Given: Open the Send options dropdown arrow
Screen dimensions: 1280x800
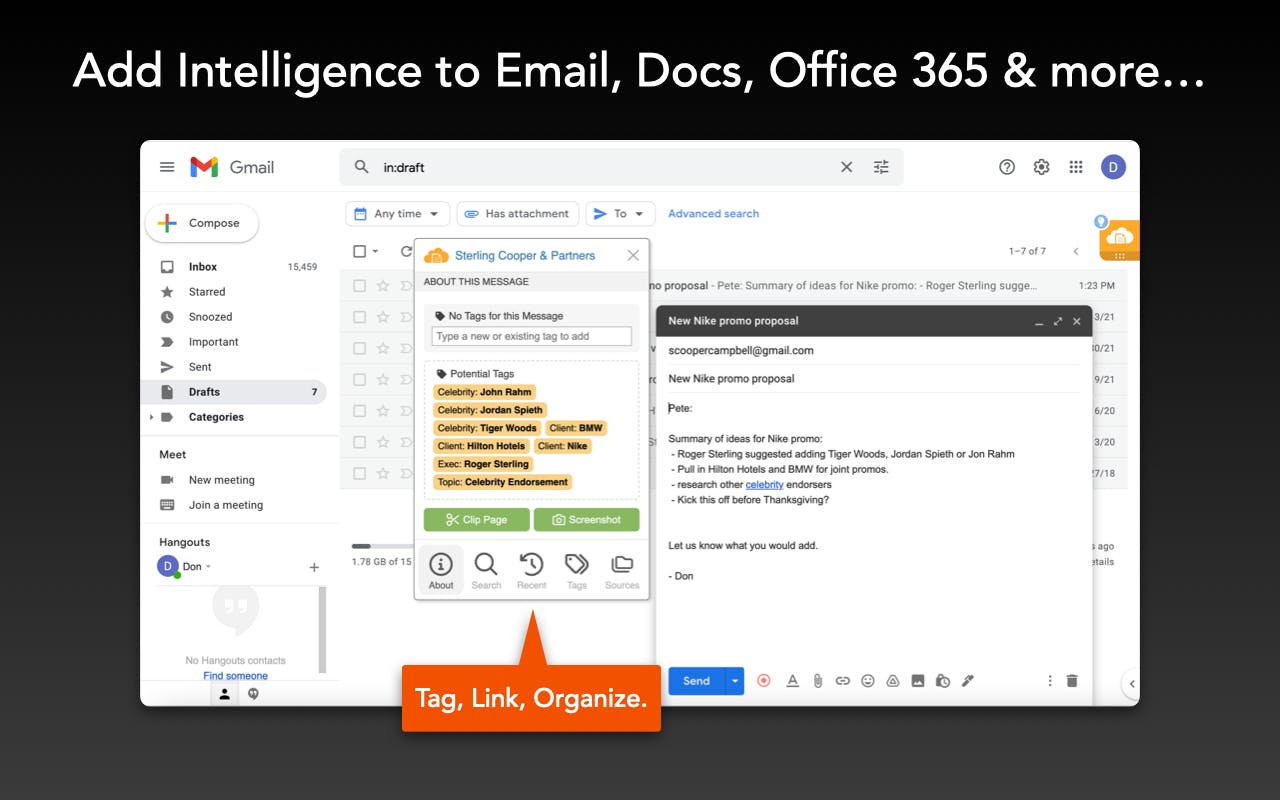Looking at the screenshot, I should pos(735,681).
